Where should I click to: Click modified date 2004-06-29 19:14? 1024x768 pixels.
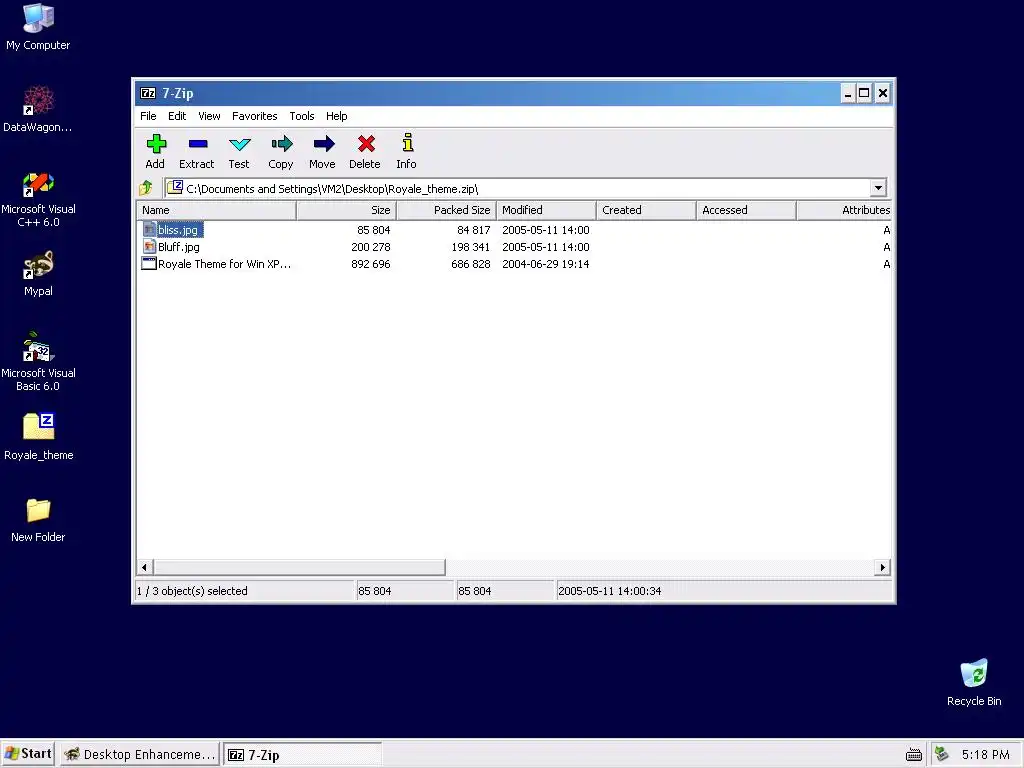pos(545,264)
